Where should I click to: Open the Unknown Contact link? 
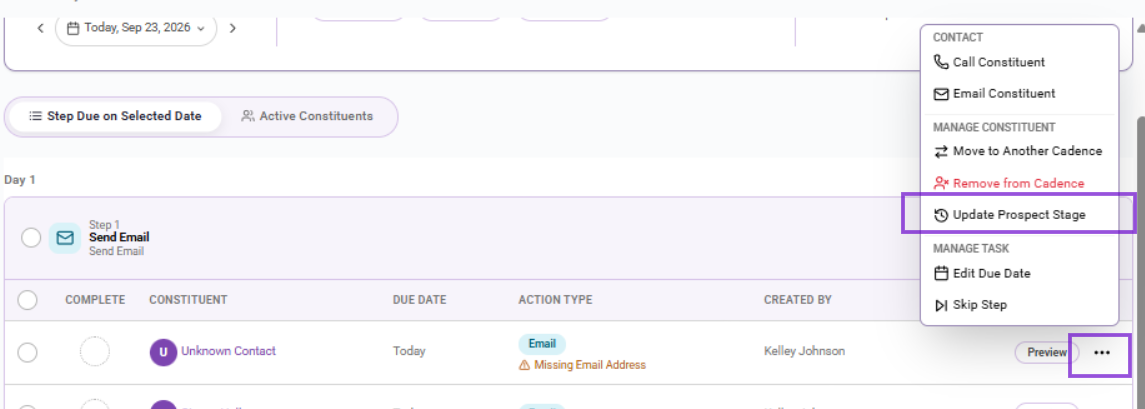(229, 351)
